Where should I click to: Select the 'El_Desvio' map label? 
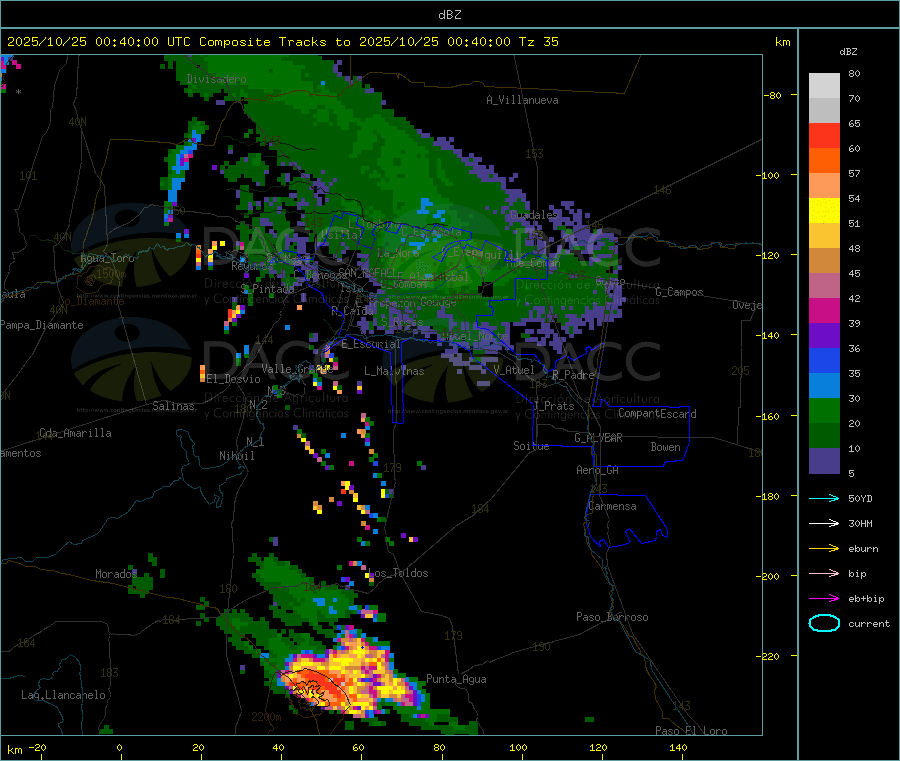pyautogui.click(x=233, y=379)
